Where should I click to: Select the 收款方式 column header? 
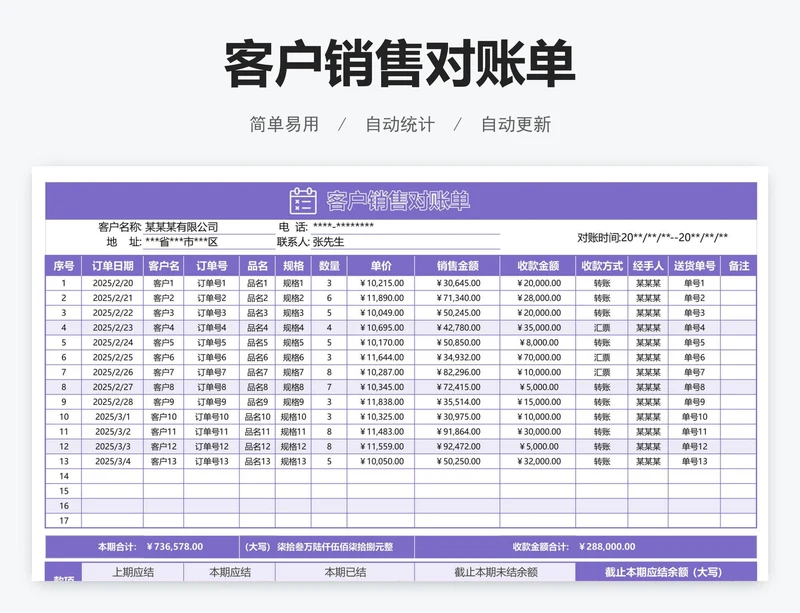(x=602, y=266)
